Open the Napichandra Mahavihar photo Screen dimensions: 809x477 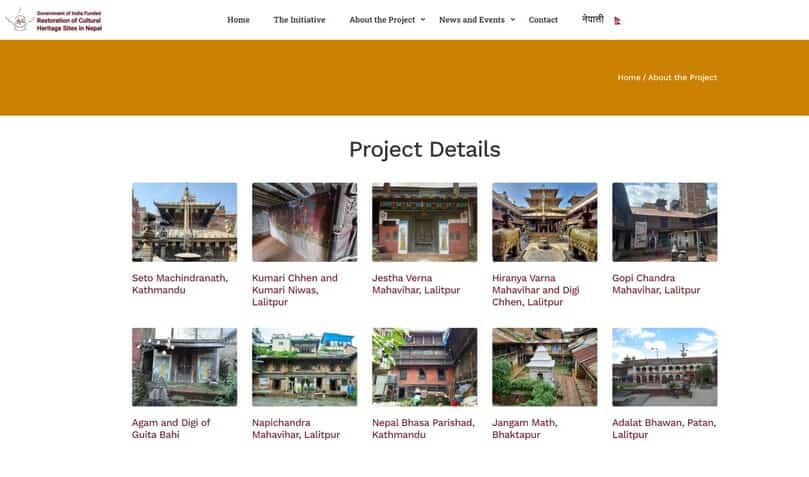coord(304,366)
